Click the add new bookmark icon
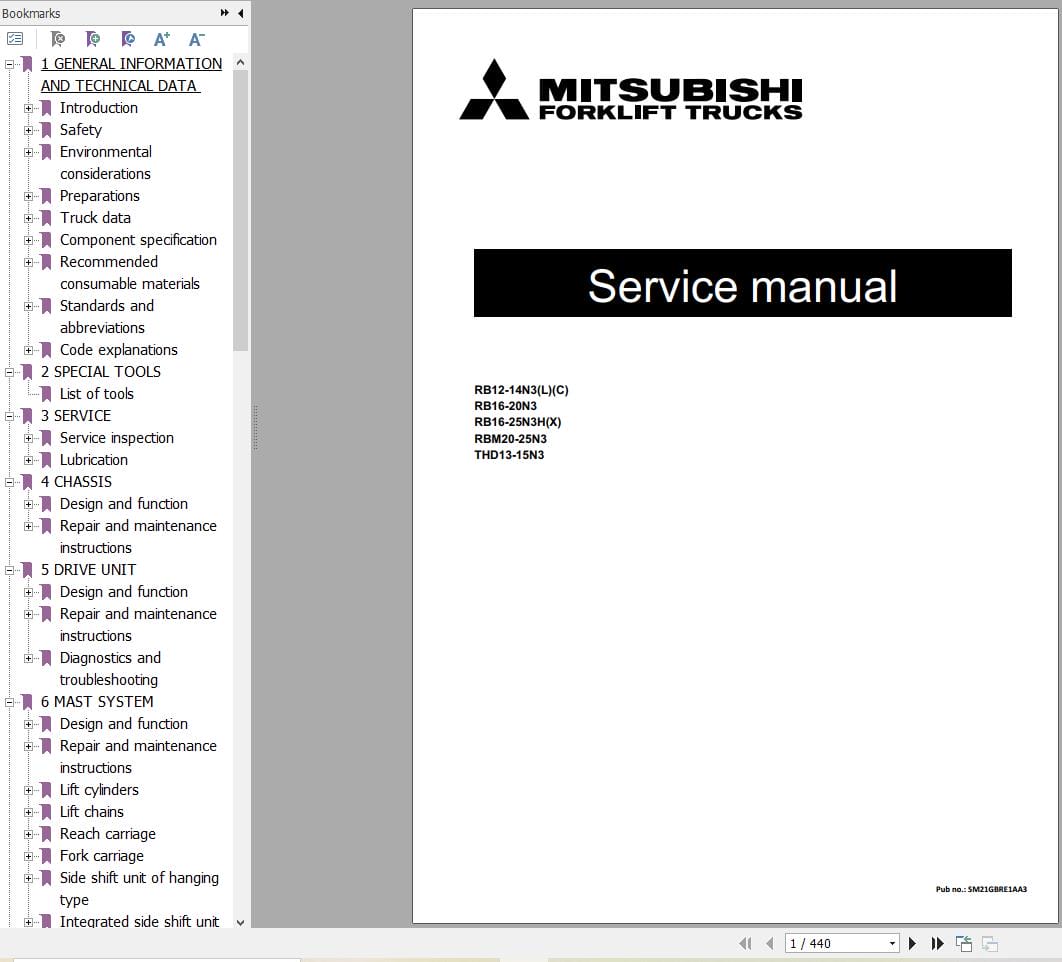The width and height of the screenshot is (1062, 962). tap(93, 39)
